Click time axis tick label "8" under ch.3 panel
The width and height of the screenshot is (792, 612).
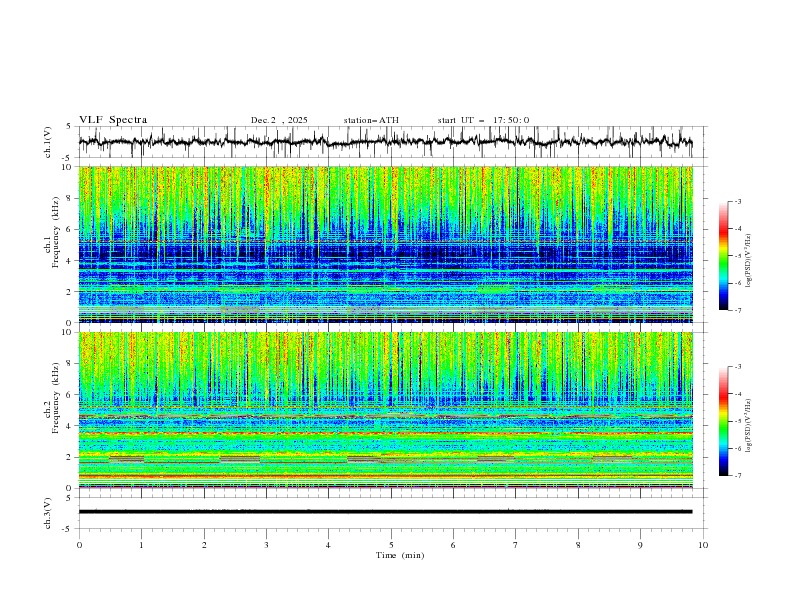point(578,545)
